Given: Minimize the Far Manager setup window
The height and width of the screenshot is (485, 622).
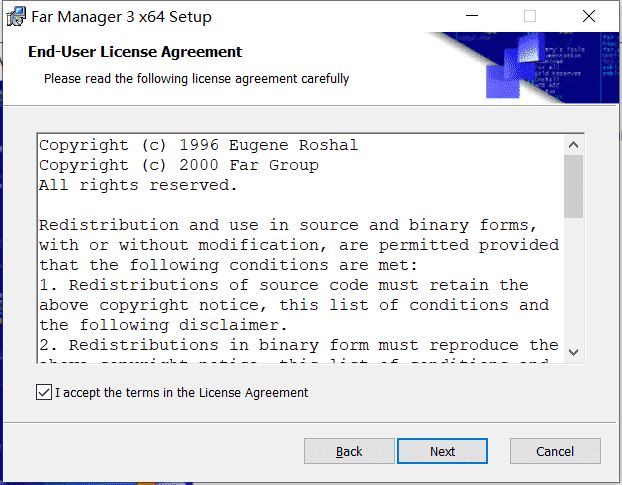Looking at the screenshot, I should [472, 16].
